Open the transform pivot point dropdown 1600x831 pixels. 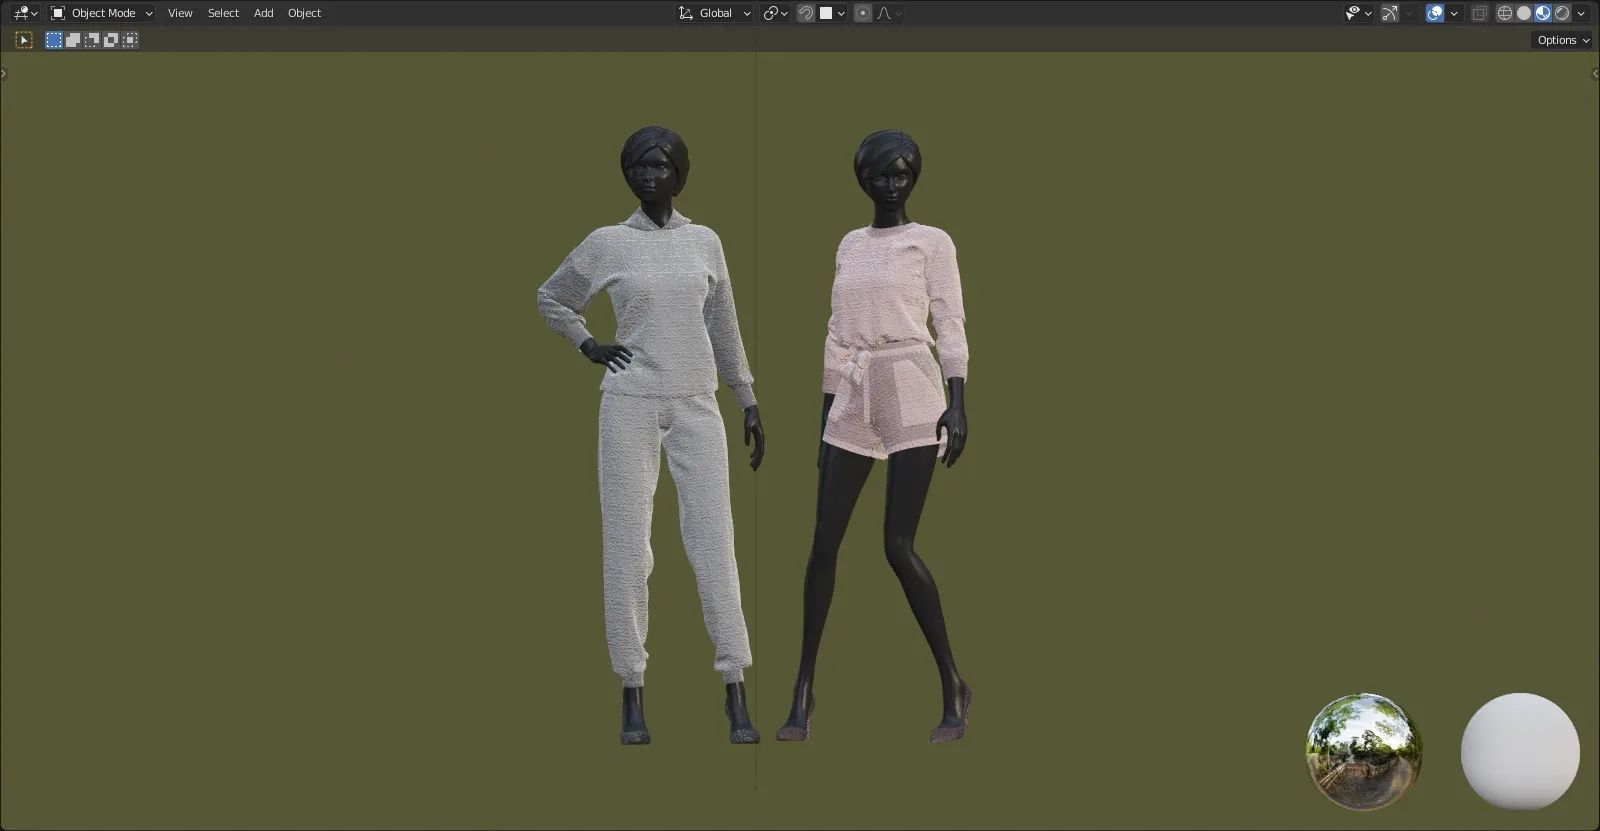pyautogui.click(x=775, y=13)
